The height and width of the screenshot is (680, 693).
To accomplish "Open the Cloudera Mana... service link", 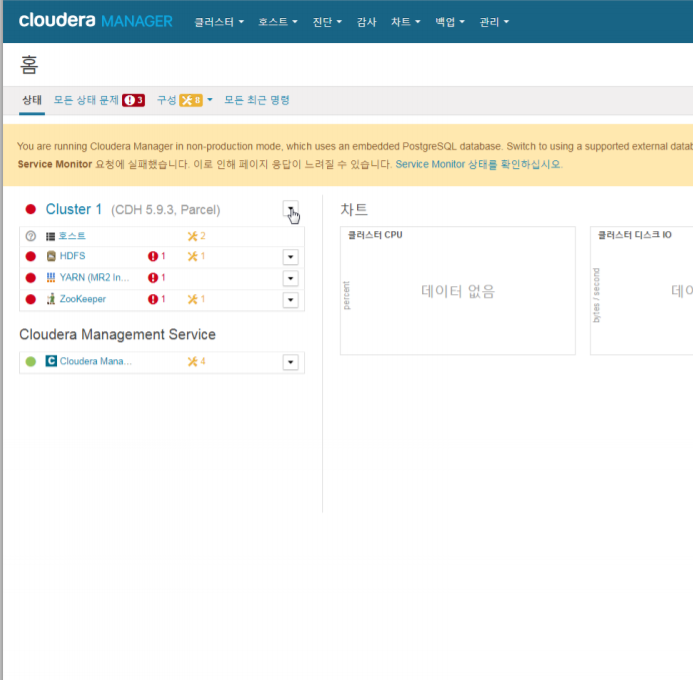I will (x=96, y=361).
